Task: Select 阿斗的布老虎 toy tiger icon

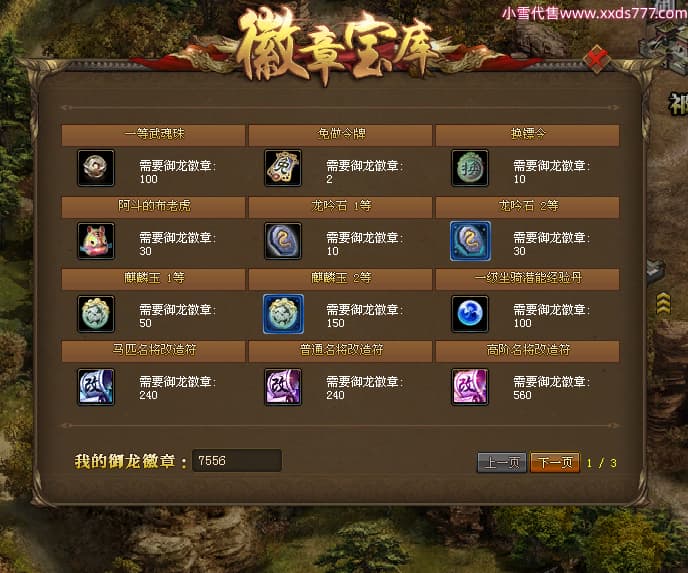Action: [x=96, y=241]
